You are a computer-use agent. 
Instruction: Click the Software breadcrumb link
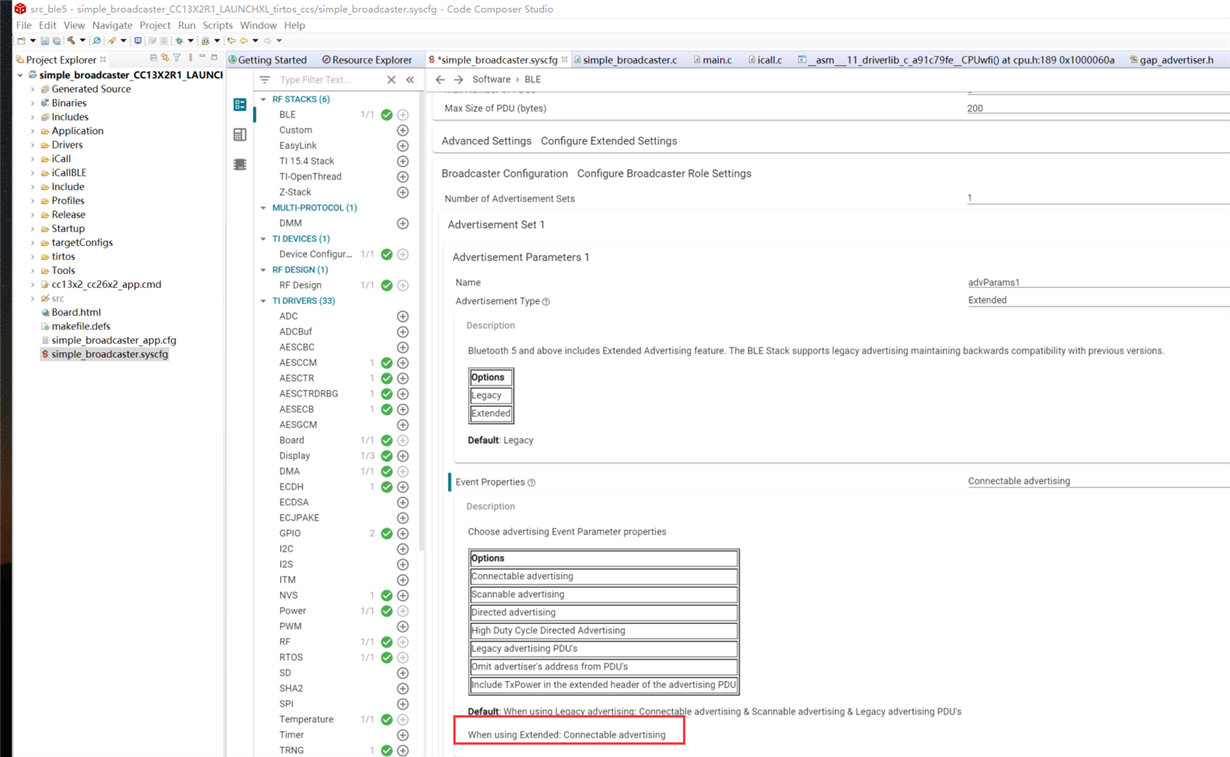point(491,79)
